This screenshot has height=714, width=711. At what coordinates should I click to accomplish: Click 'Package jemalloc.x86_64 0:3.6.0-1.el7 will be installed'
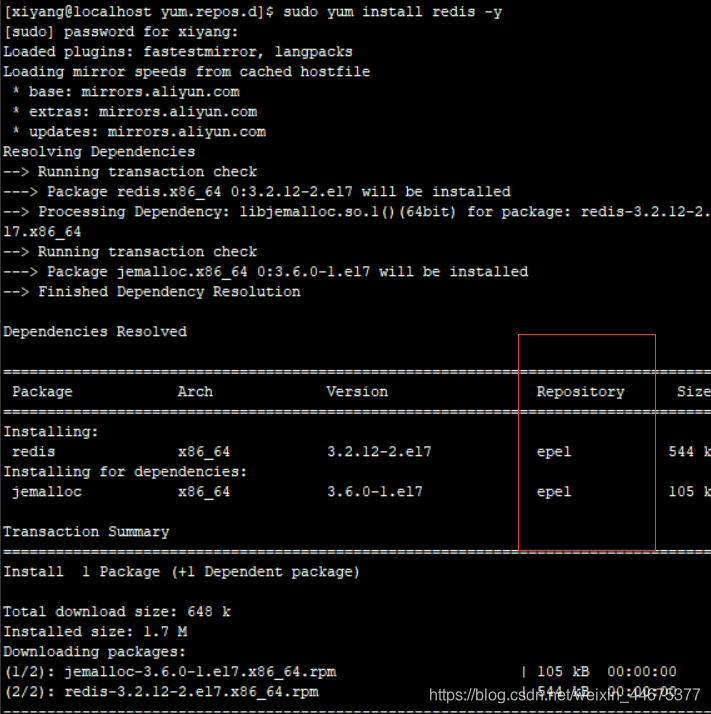[x=287, y=273]
